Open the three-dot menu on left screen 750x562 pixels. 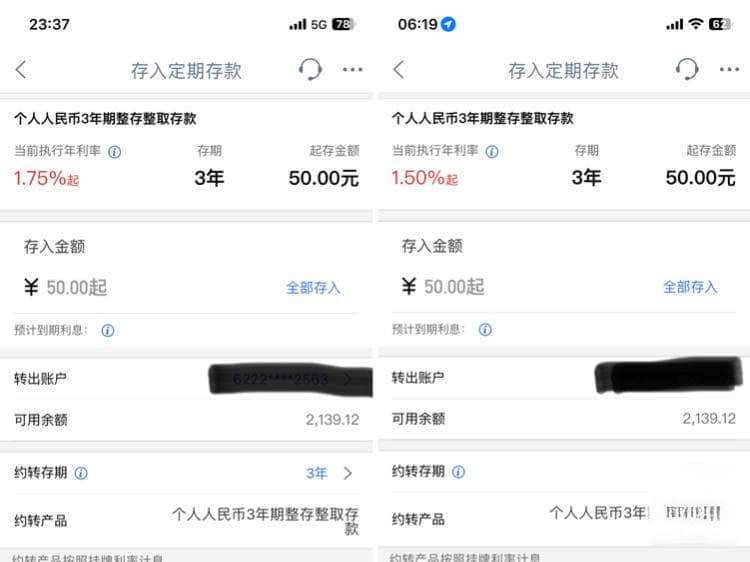(353, 70)
